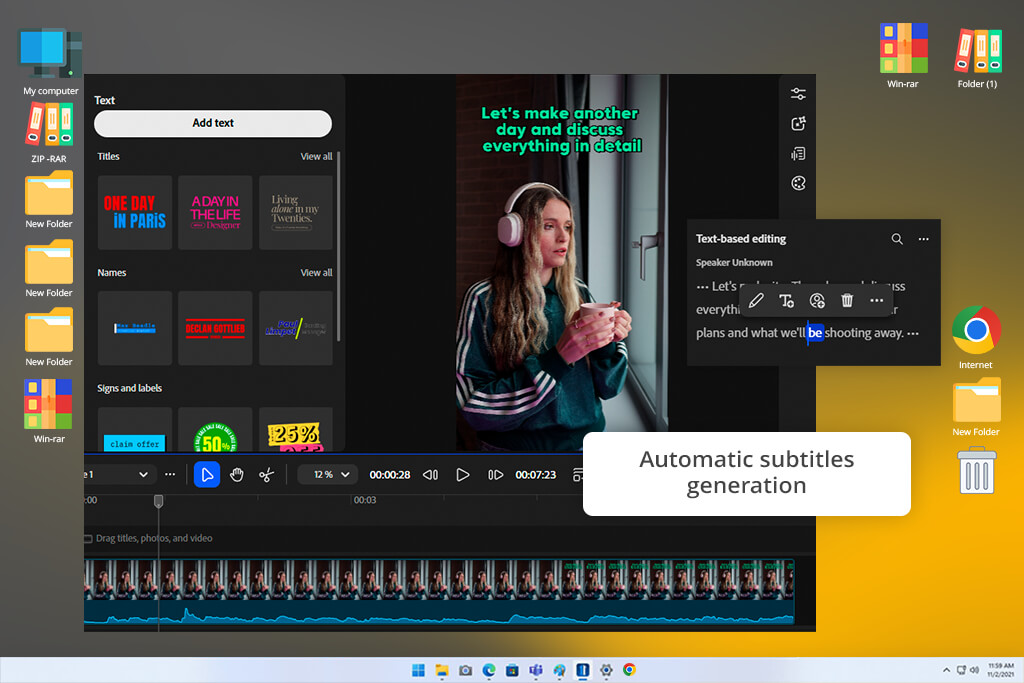Open the audio list icon in right sidebar
The image size is (1024, 683).
pos(798,154)
